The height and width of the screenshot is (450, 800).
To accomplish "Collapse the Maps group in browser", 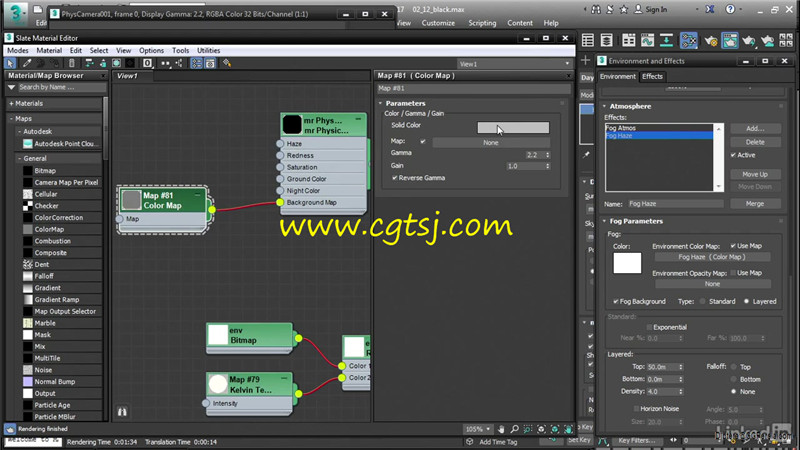I will [x=12, y=118].
